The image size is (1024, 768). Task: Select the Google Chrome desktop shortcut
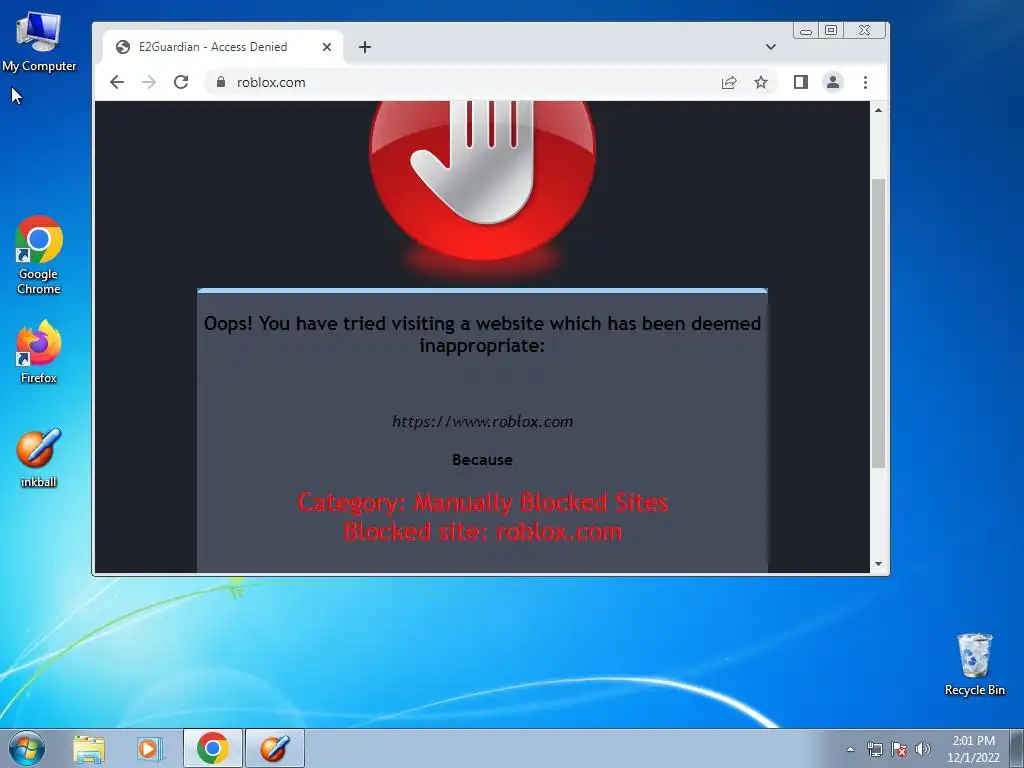(39, 255)
